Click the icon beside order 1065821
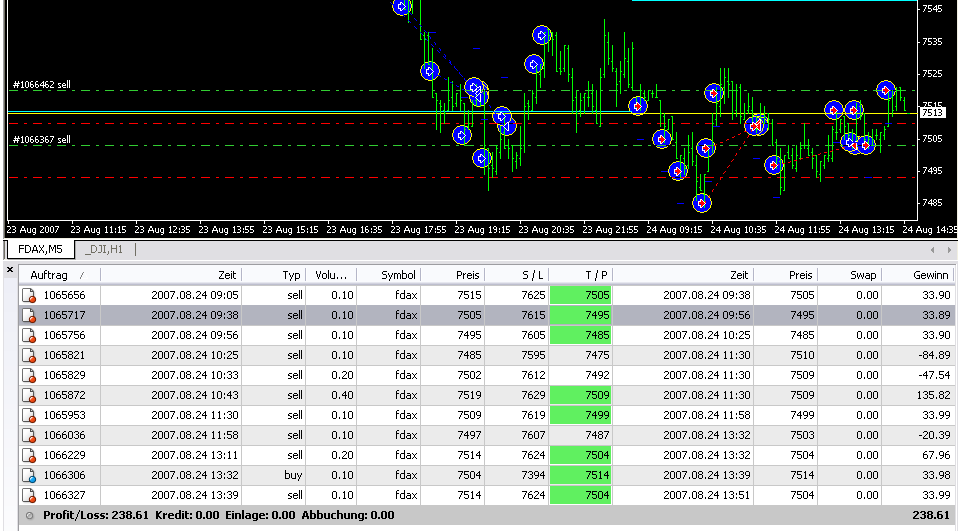This screenshot has width=958, height=531. point(29,355)
